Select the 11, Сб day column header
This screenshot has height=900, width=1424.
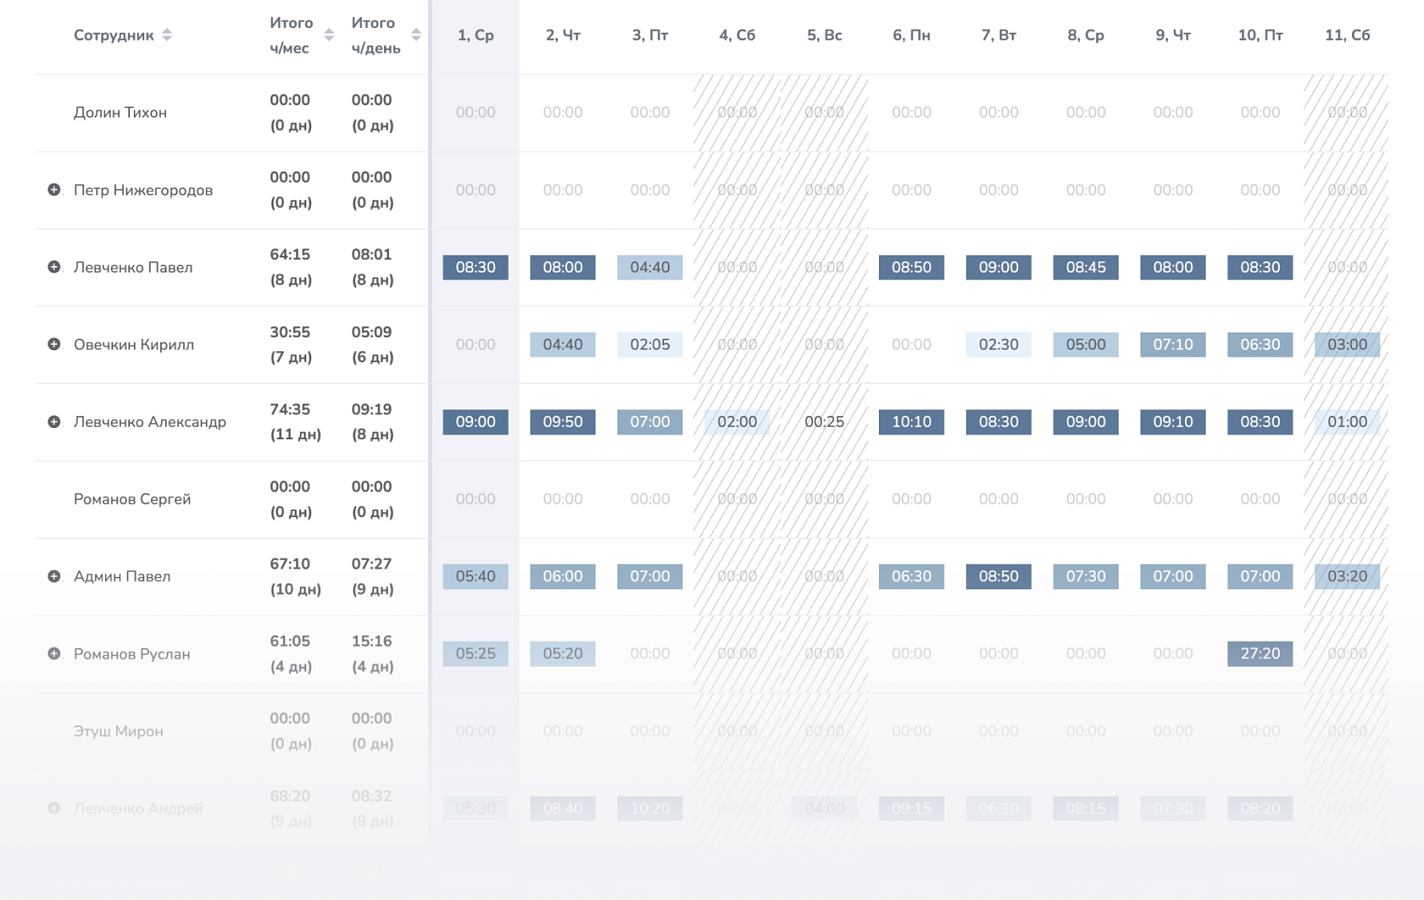click(x=1347, y=35)
